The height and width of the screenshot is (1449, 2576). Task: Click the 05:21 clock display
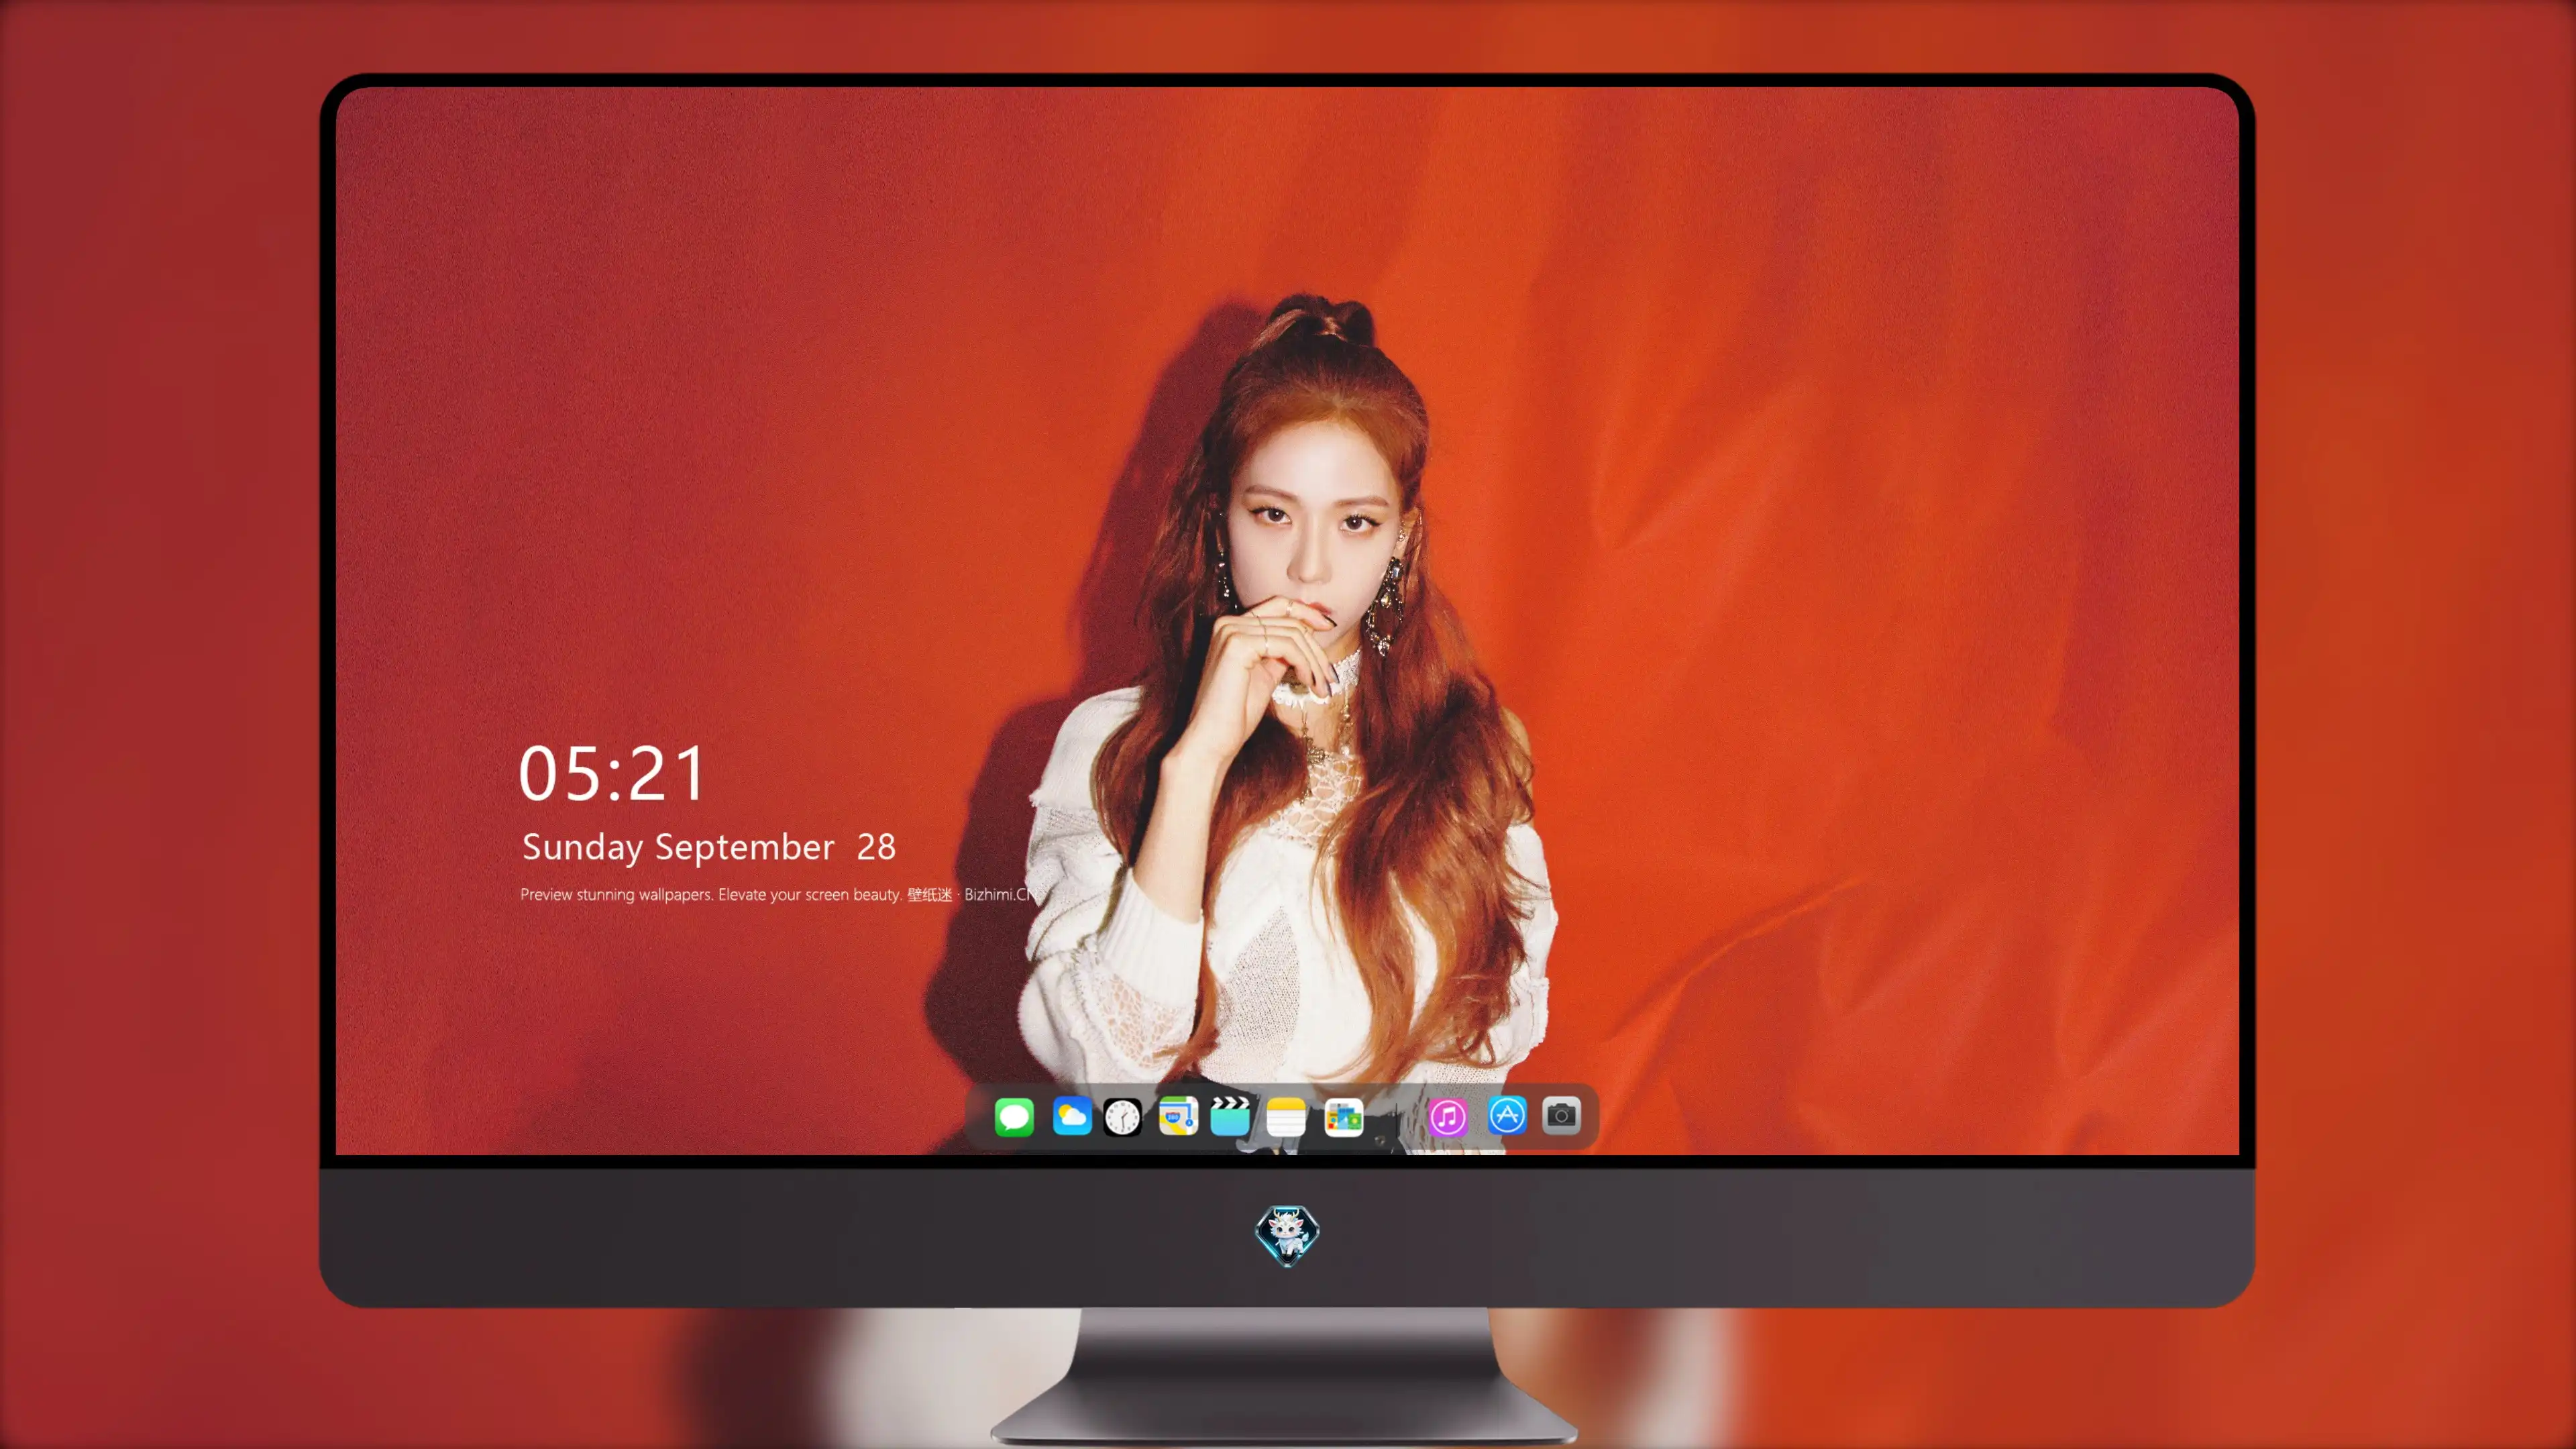tap(612, 774)
